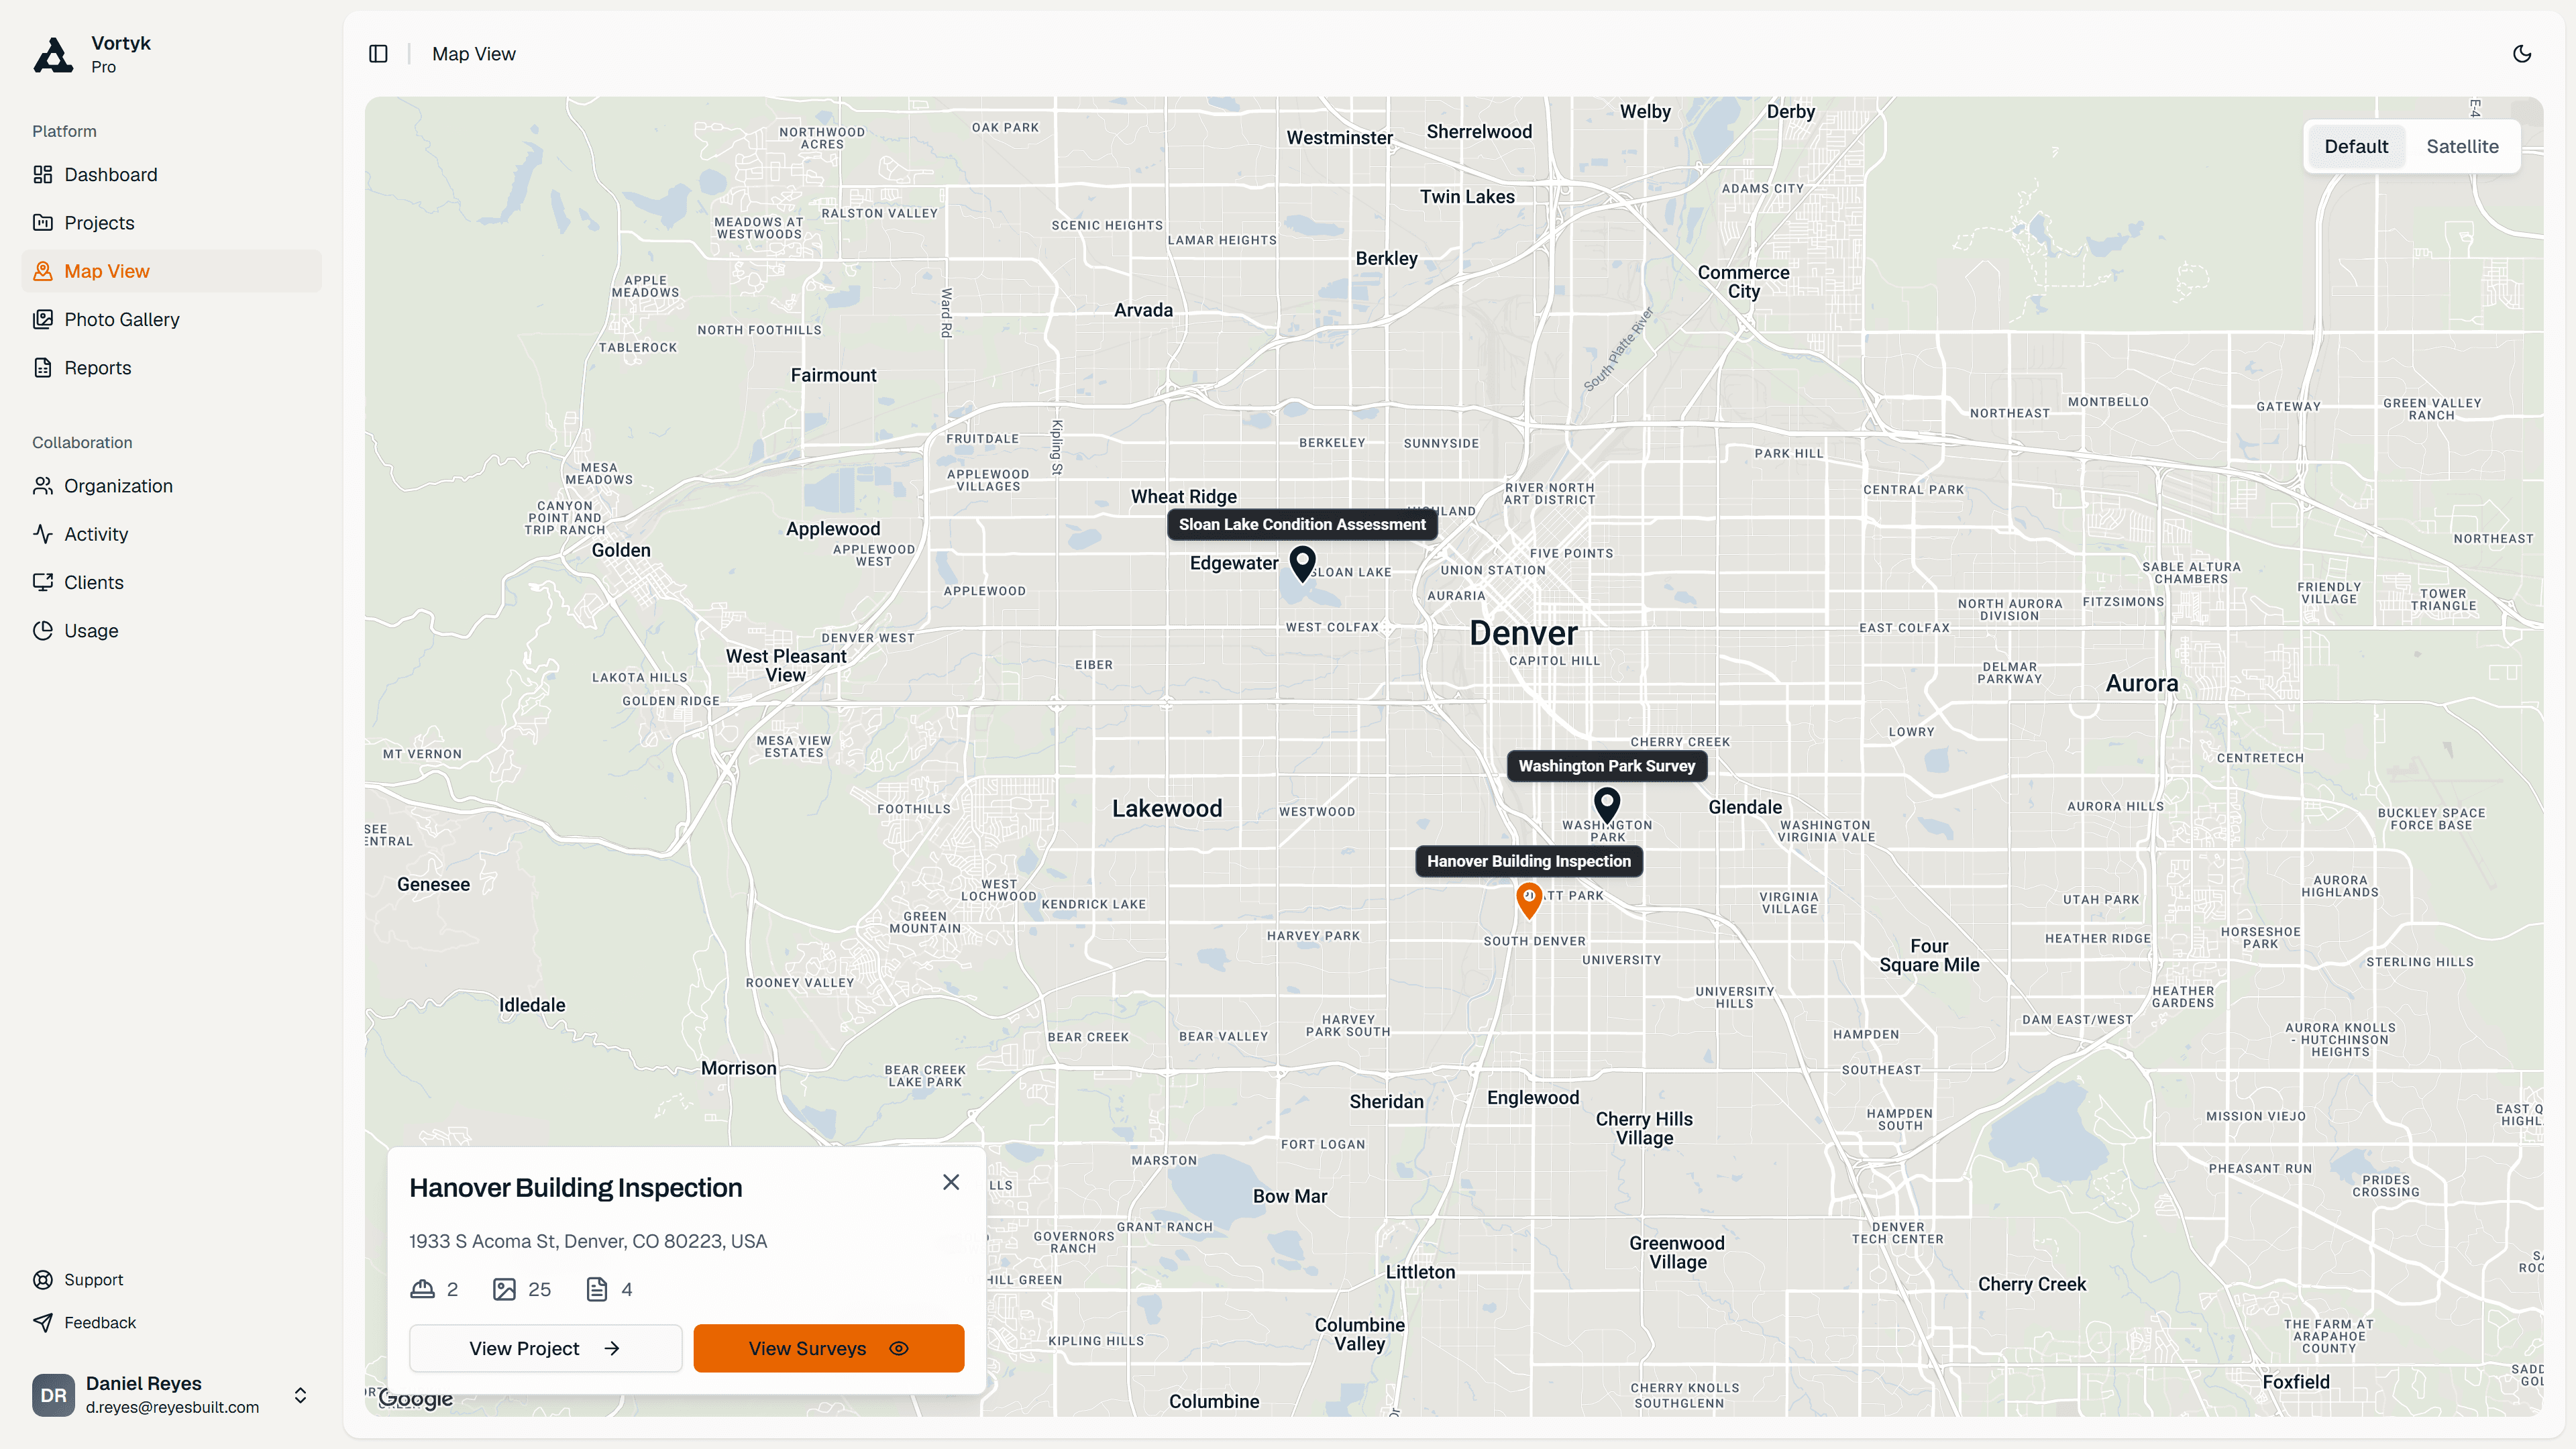Open the Usage pie-chart icon

click(43, 631)
